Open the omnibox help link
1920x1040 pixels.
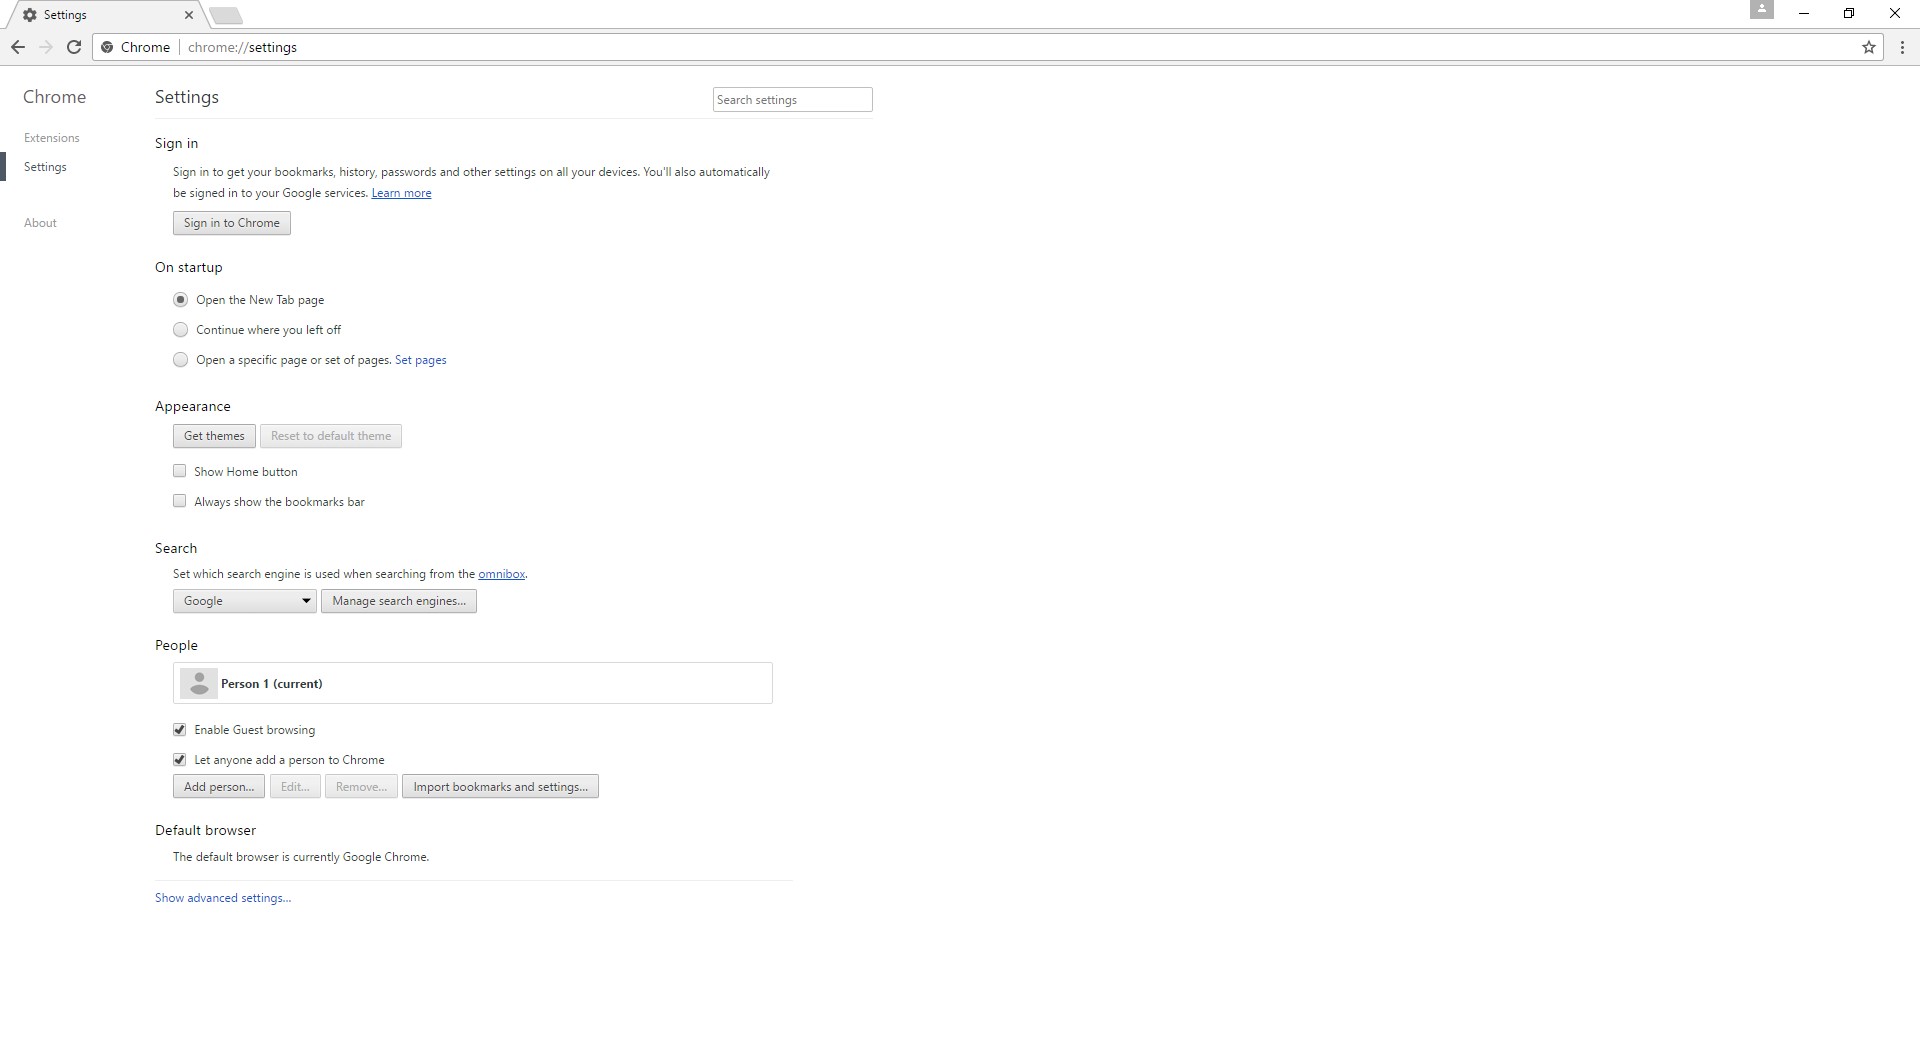[x=501, y=574]
